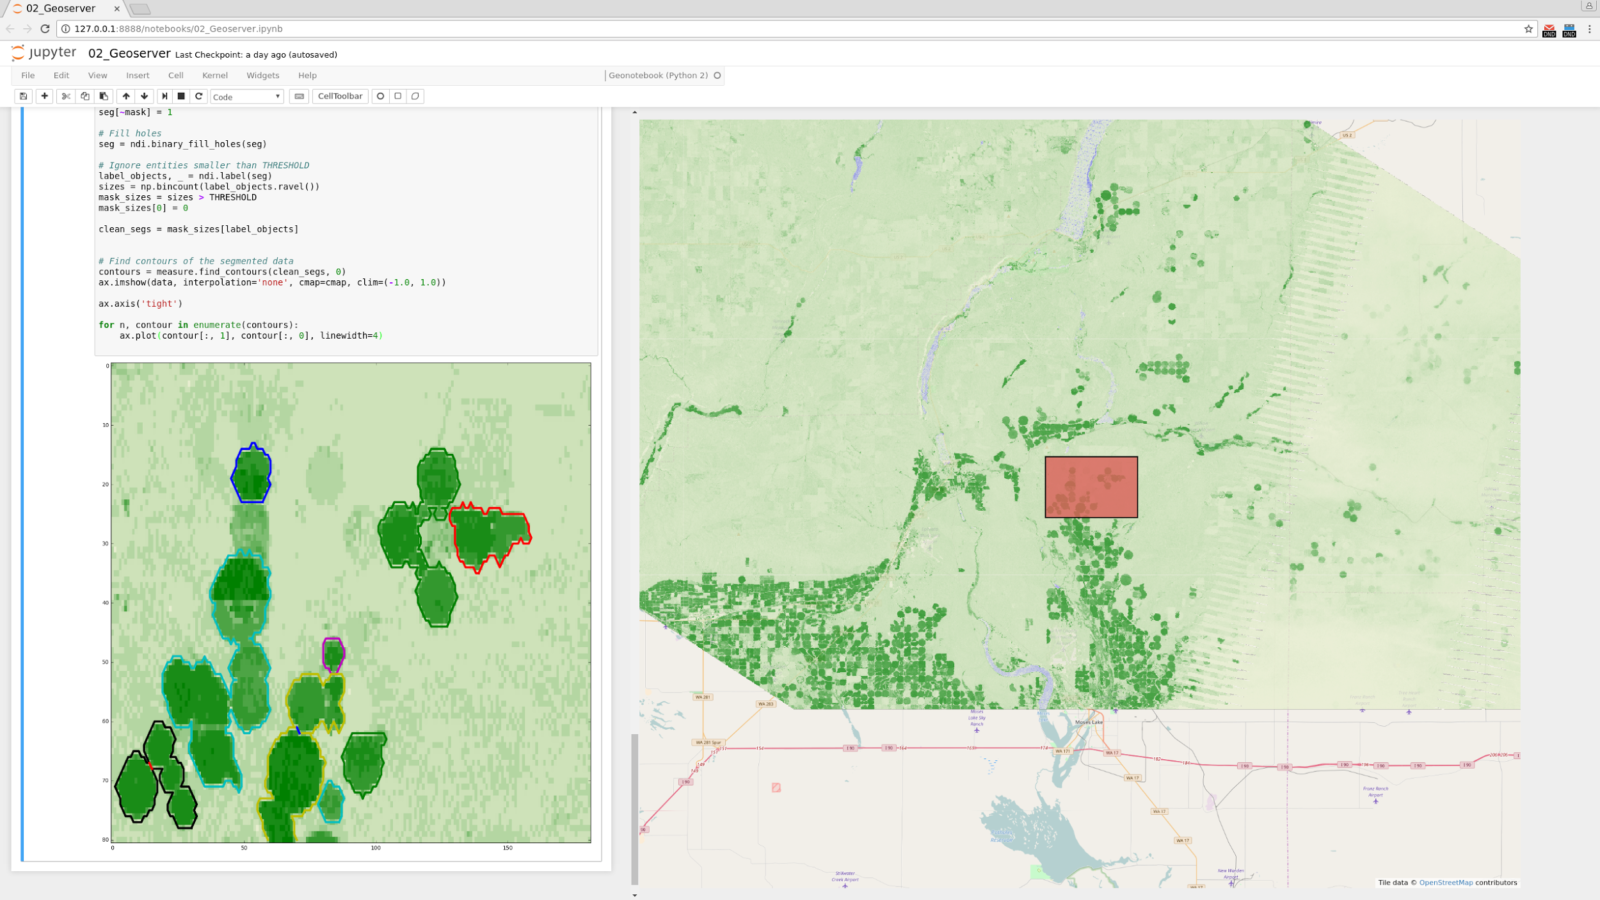This screenshot has height=900, width=1600.
Task: Open the command palette keyboard icon
Action: coord(298,96)
